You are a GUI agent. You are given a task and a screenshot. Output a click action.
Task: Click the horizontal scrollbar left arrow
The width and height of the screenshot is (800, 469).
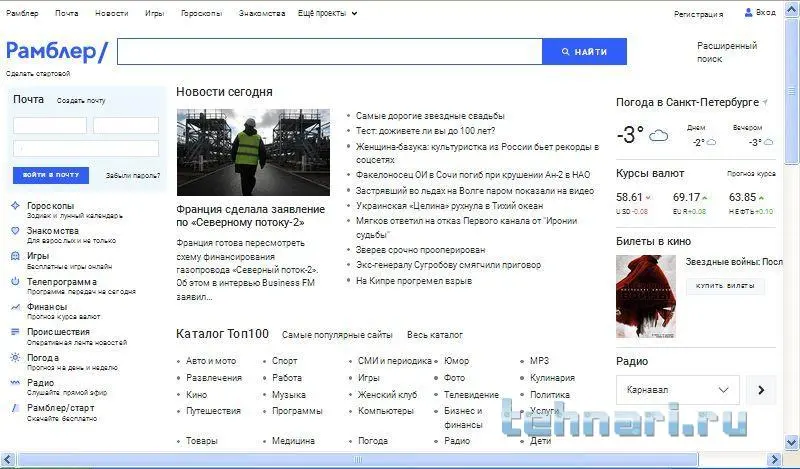8,460
